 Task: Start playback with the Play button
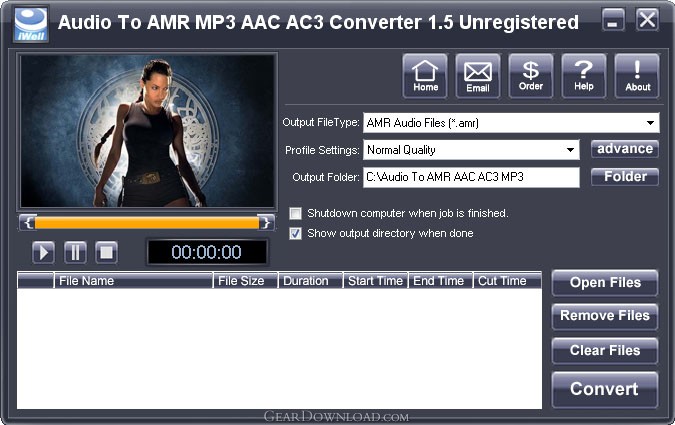click(43, 252)
